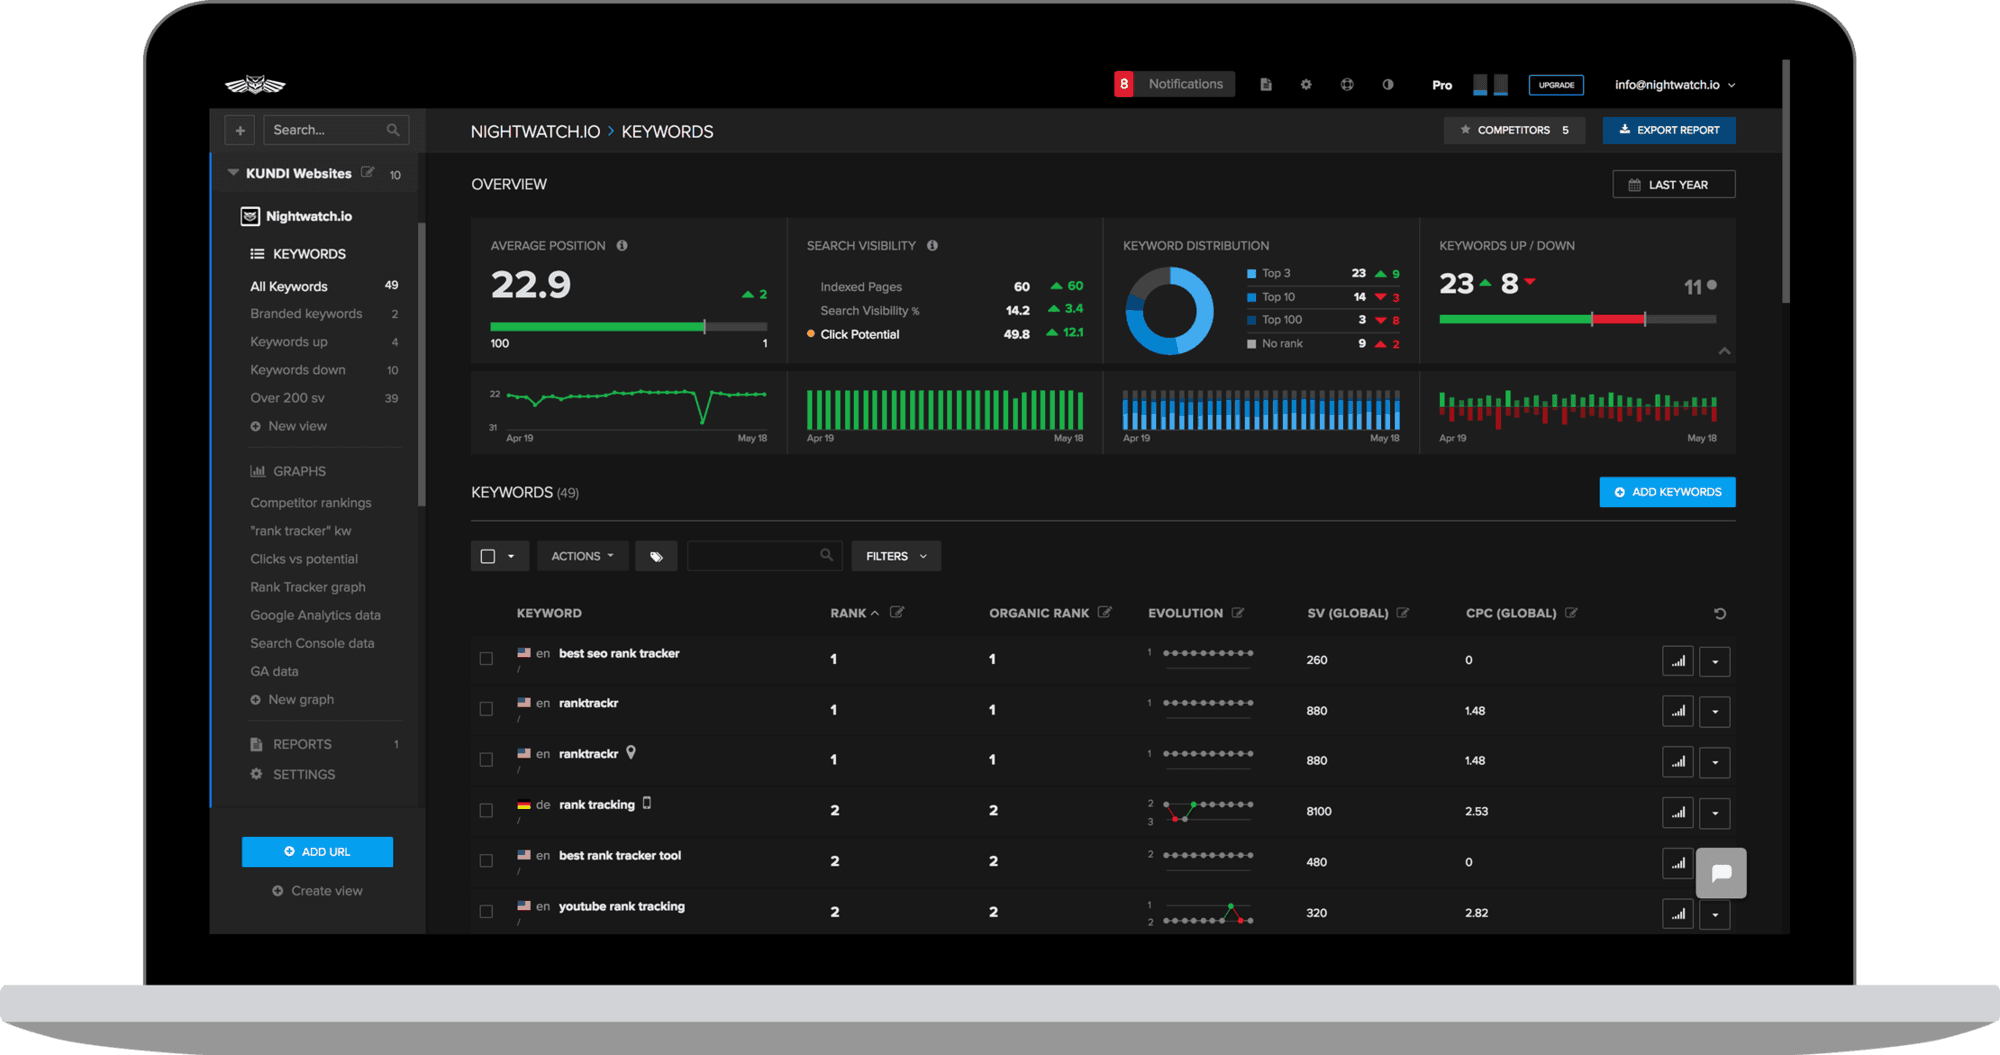Viewport: 2000px width, 1055px height.
Task: Collapse the KUNDI Websites group
Action: point(233,173)
